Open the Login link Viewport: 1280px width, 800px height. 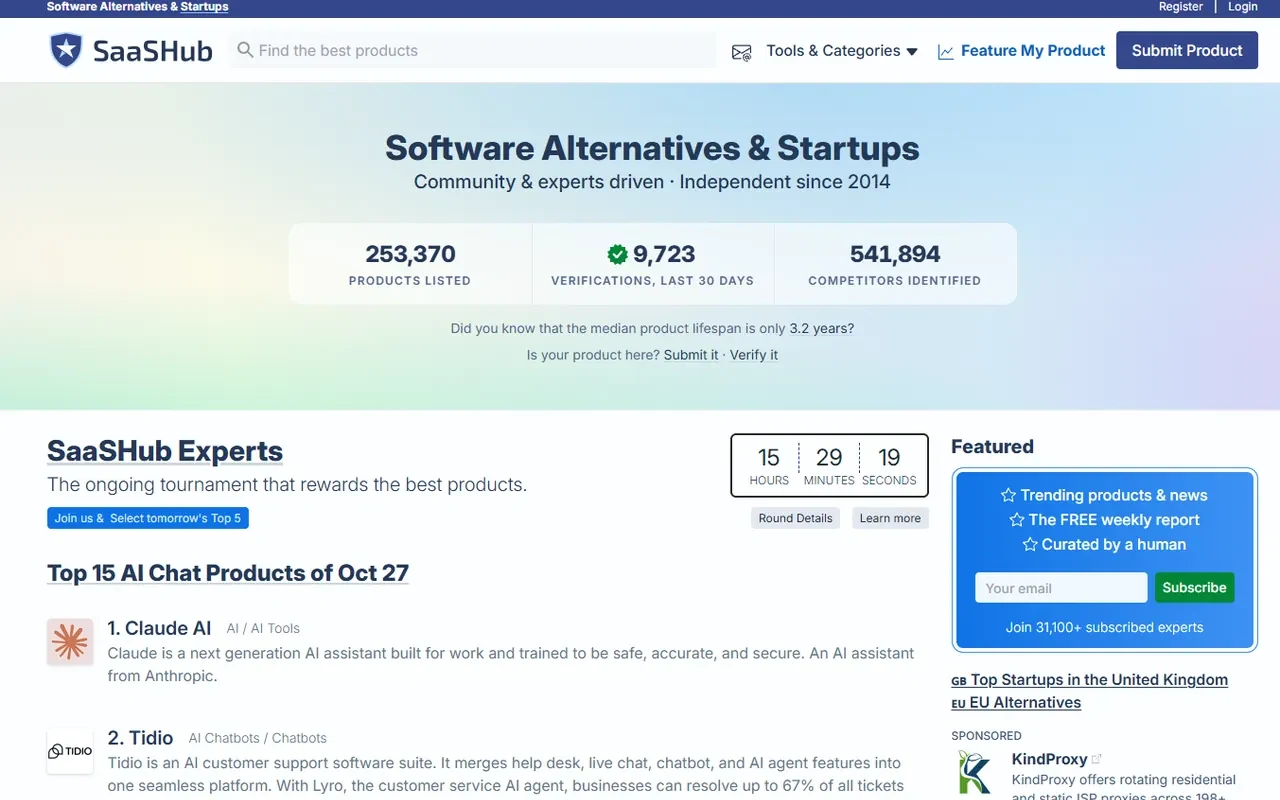click(1243, 7)
